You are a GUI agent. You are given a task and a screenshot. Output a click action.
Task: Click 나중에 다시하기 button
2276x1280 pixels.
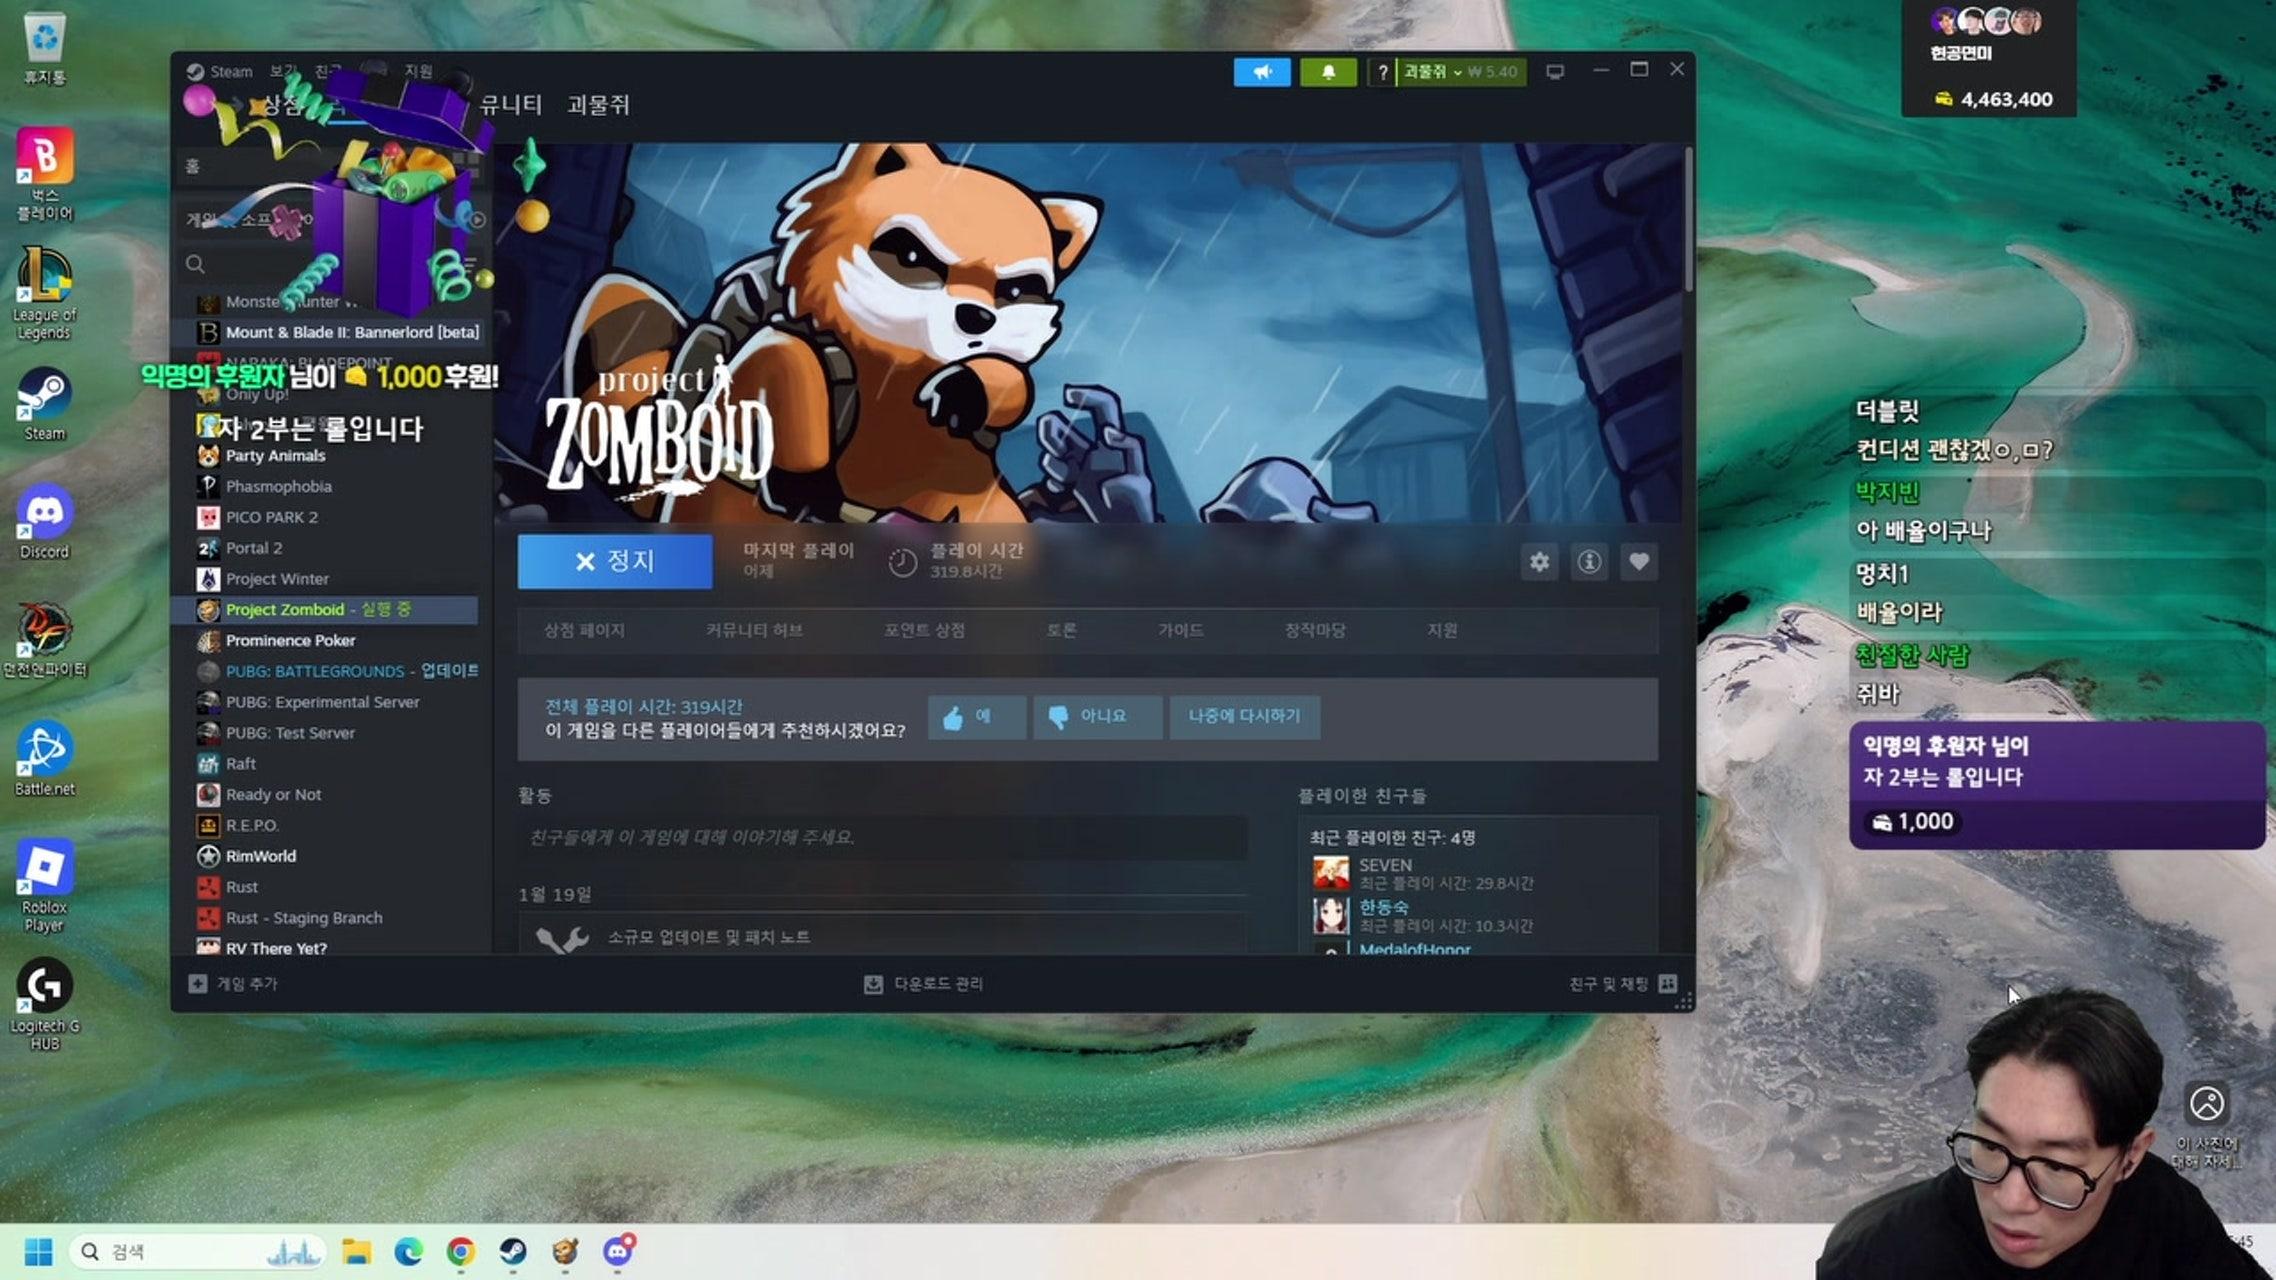coord(1244,717)
